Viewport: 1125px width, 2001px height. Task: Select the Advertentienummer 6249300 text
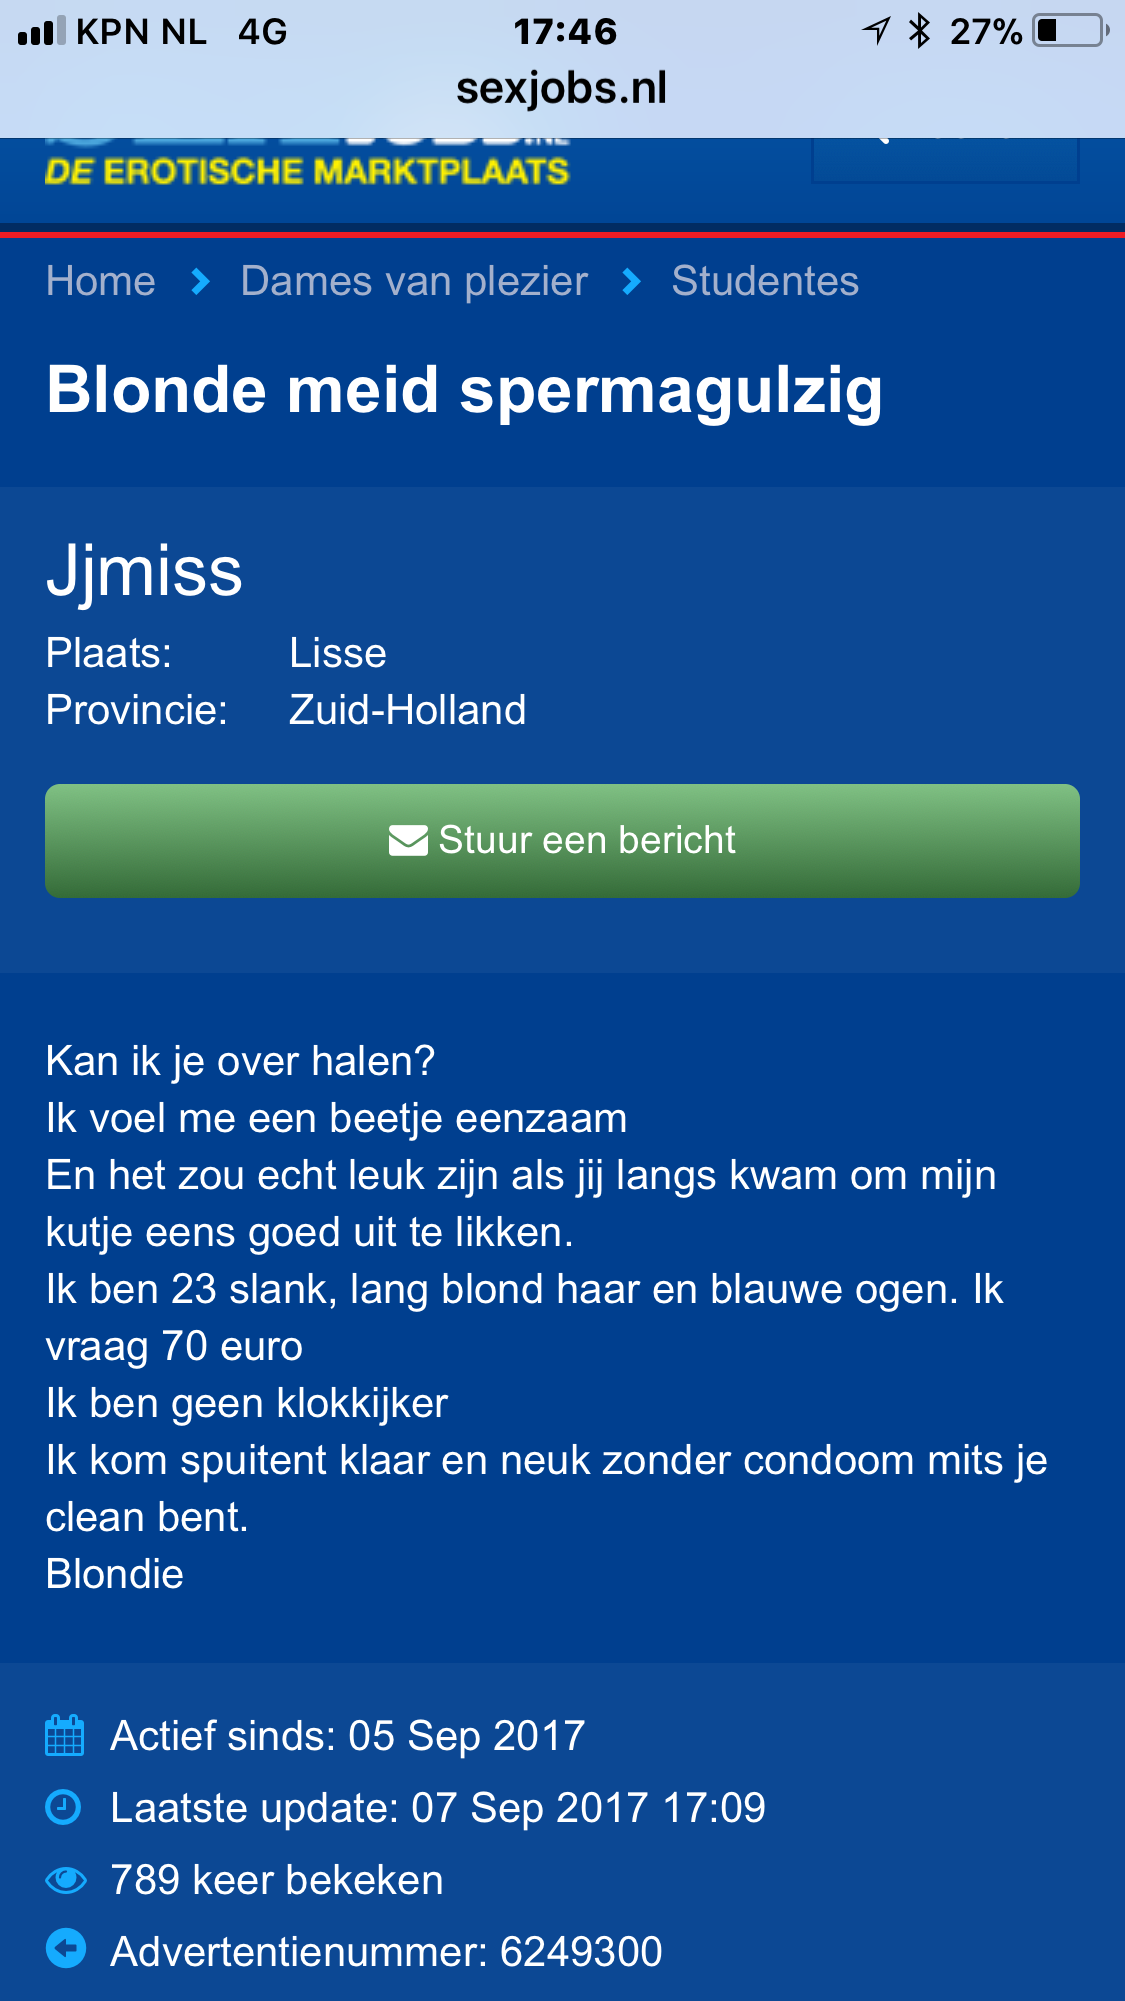tap(386, 1951)
